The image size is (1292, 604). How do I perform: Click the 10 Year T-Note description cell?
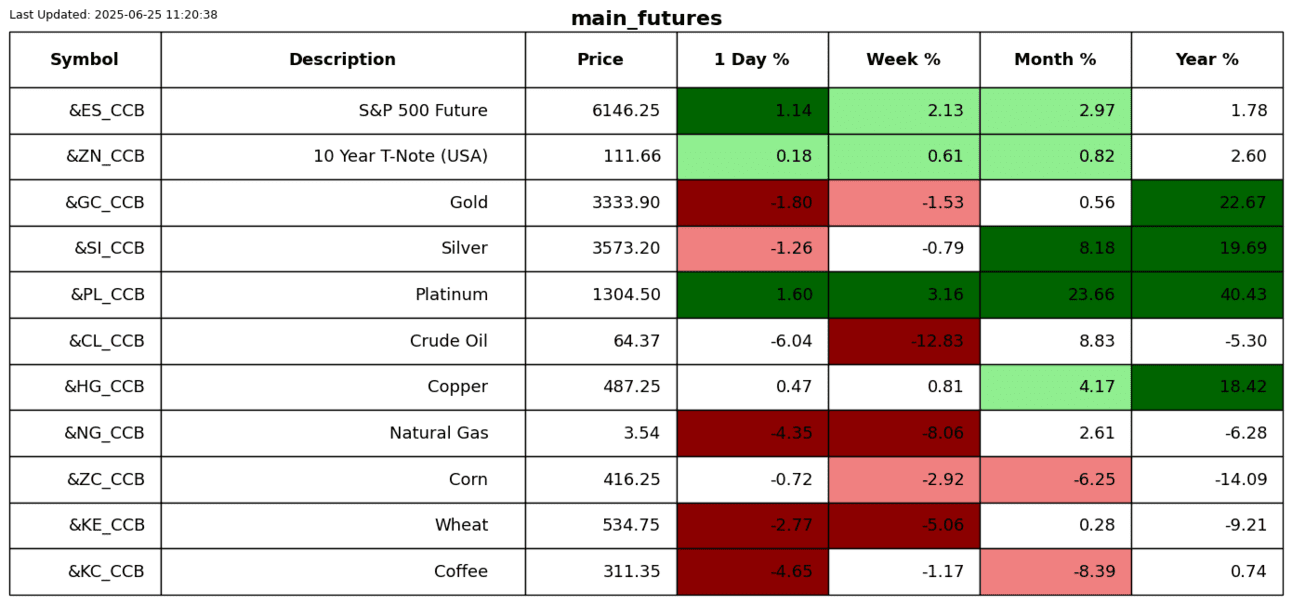[x=342, y=157]
